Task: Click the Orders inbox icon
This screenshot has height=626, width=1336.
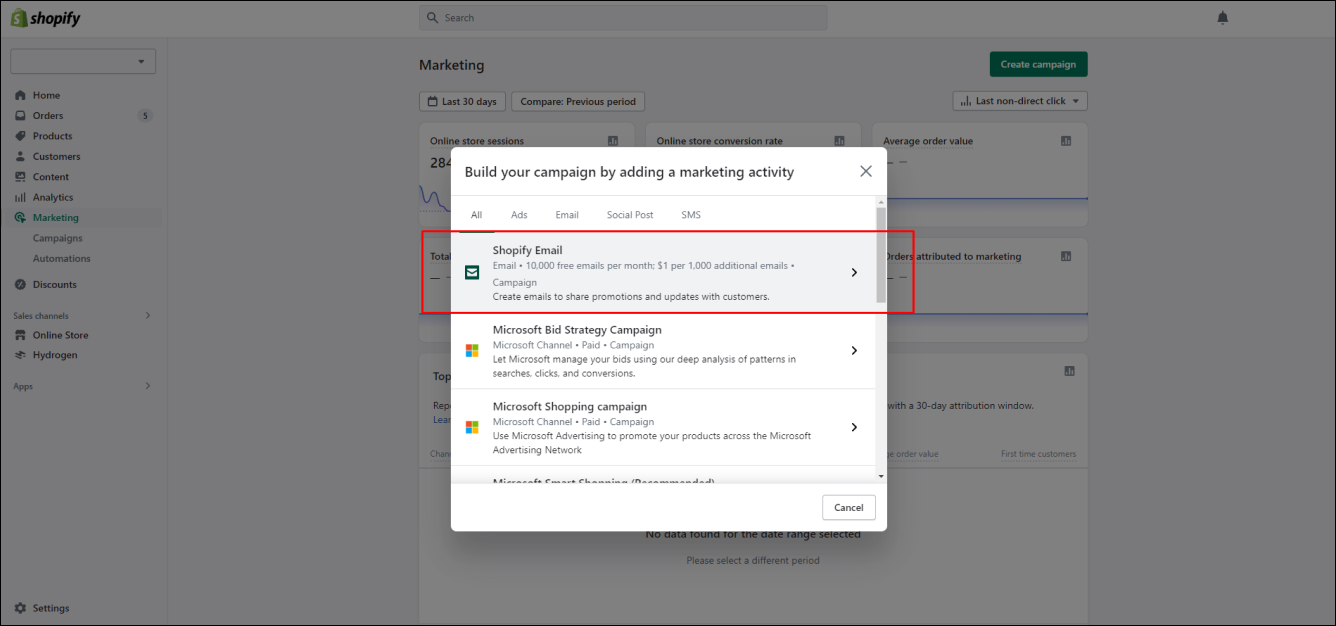Action: click(x=20, y=116)
